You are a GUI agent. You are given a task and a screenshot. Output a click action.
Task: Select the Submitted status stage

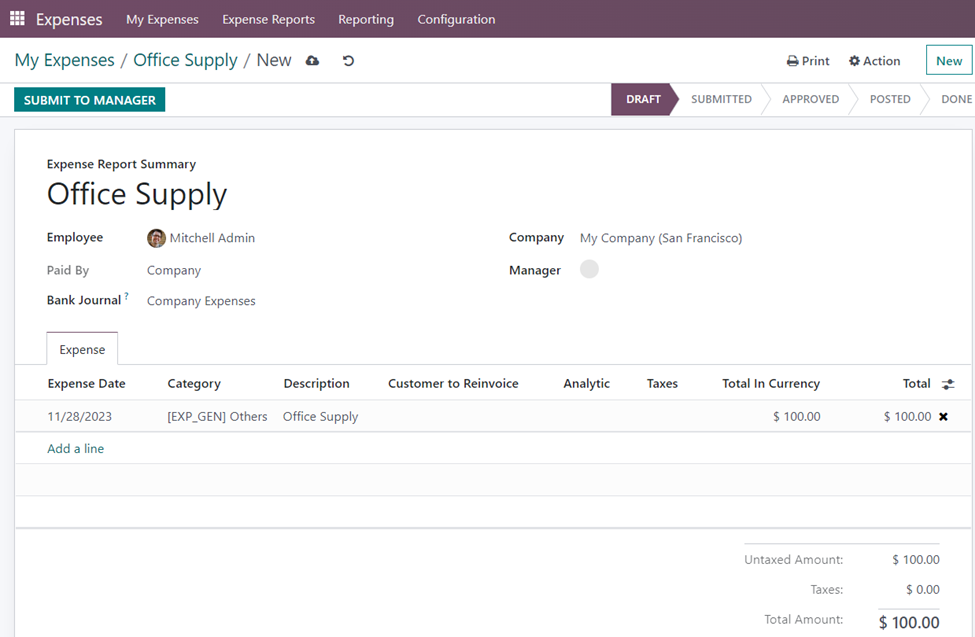[x=721, y=100]
